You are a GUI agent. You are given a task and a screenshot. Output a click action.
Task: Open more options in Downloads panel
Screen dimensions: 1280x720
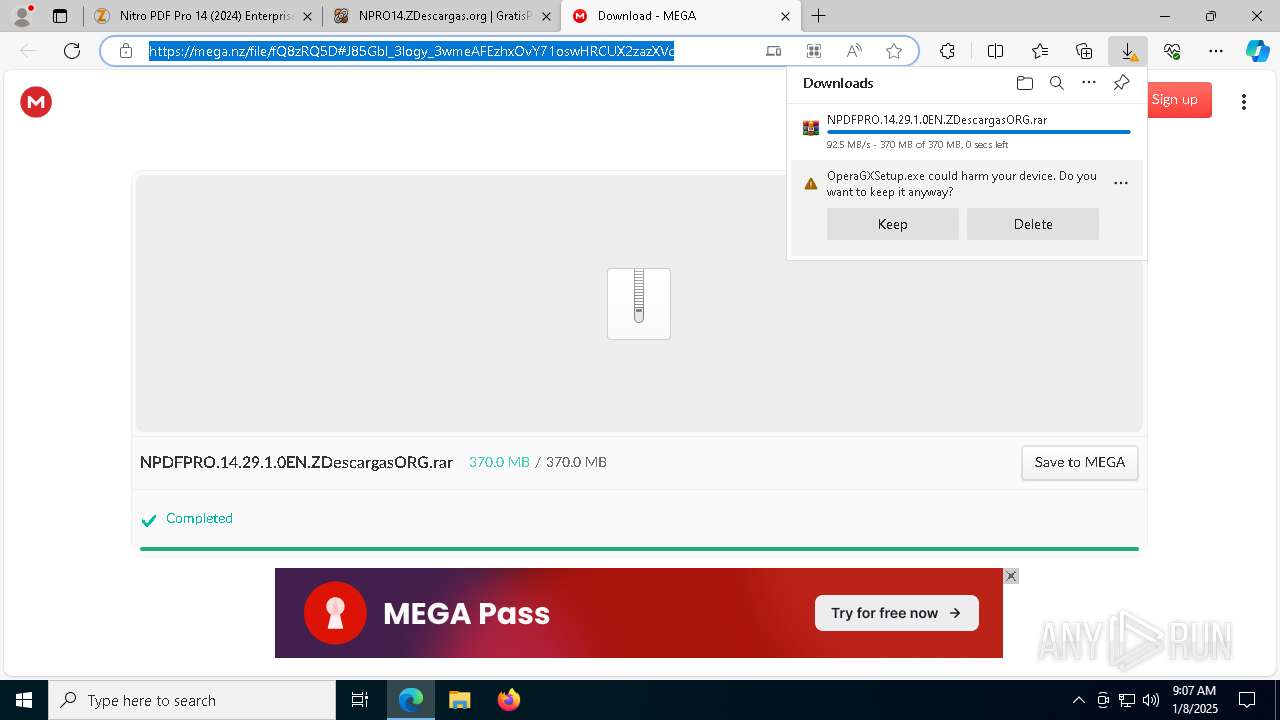(x=1089, y=83)
